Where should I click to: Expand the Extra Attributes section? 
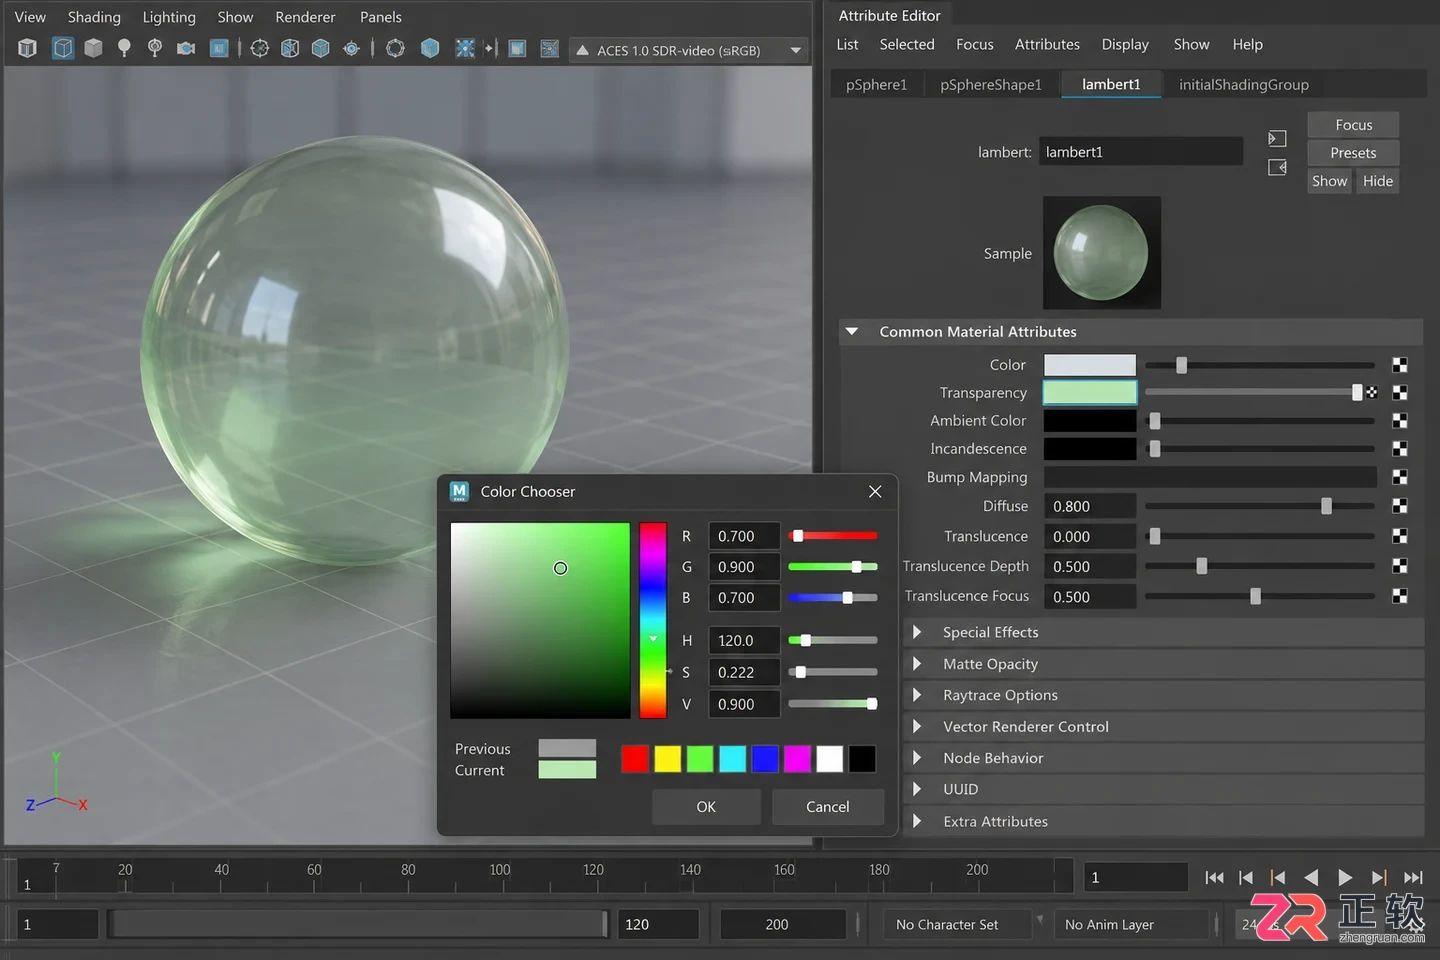917,821
